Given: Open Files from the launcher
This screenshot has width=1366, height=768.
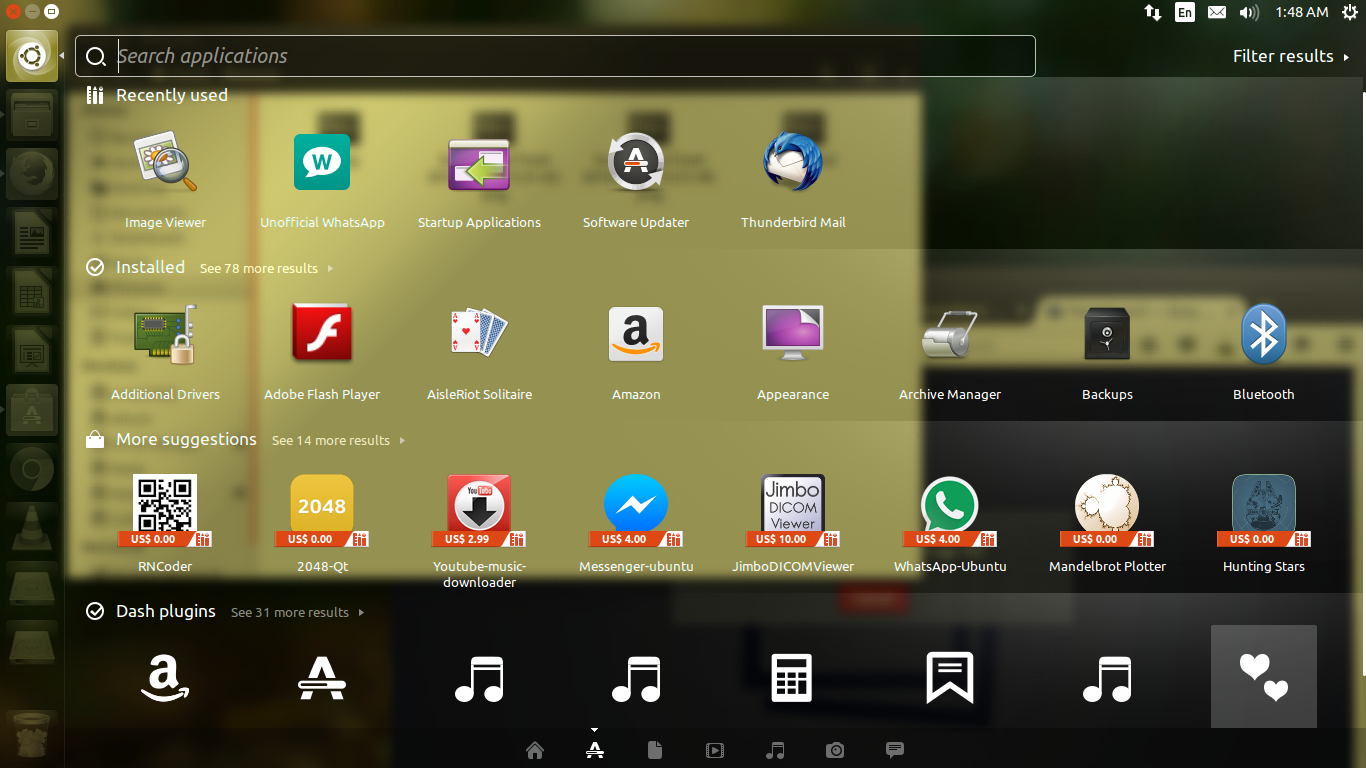Looking at the screenshot, I should pos(32,115).
